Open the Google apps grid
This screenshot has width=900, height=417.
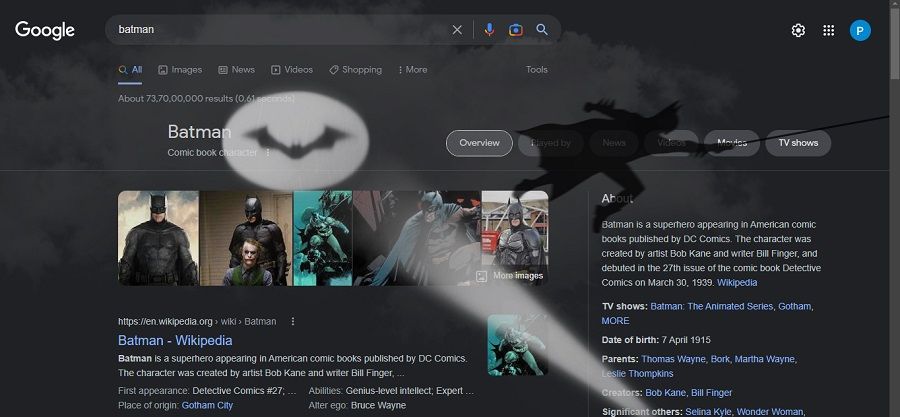[828, 30]
